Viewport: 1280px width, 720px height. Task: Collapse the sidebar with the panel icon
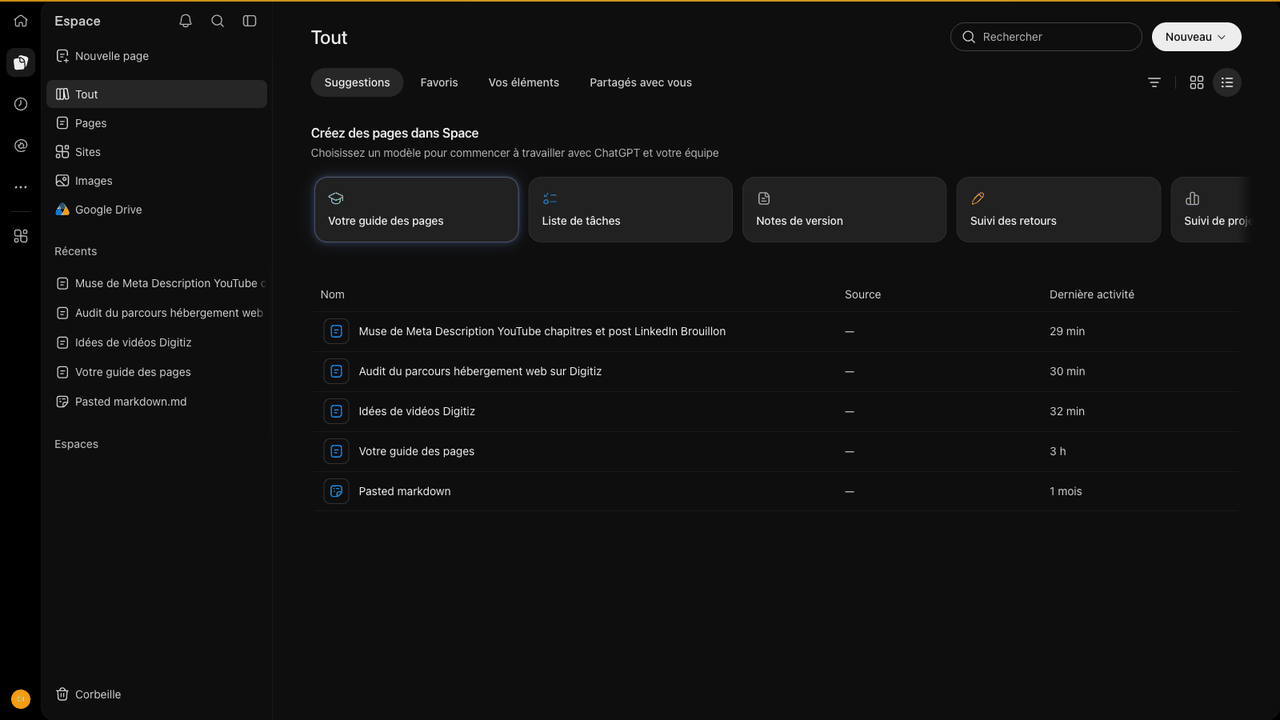click(250, 21)
